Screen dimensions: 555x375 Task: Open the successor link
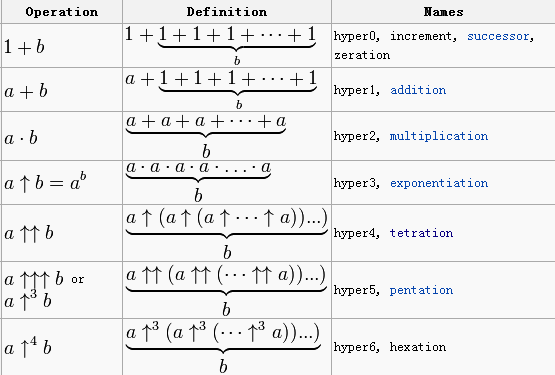coord(498,36)
